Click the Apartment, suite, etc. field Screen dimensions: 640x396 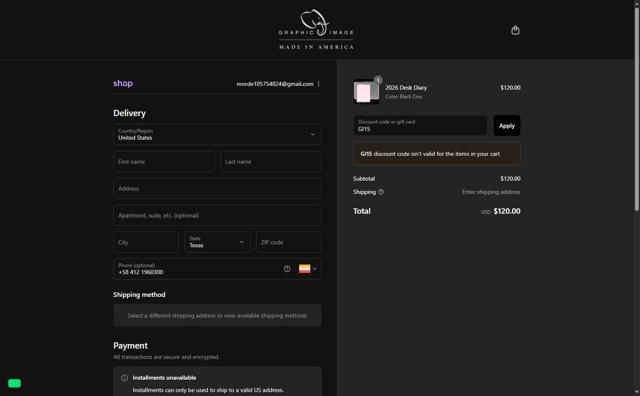click(x=217, y=216)
